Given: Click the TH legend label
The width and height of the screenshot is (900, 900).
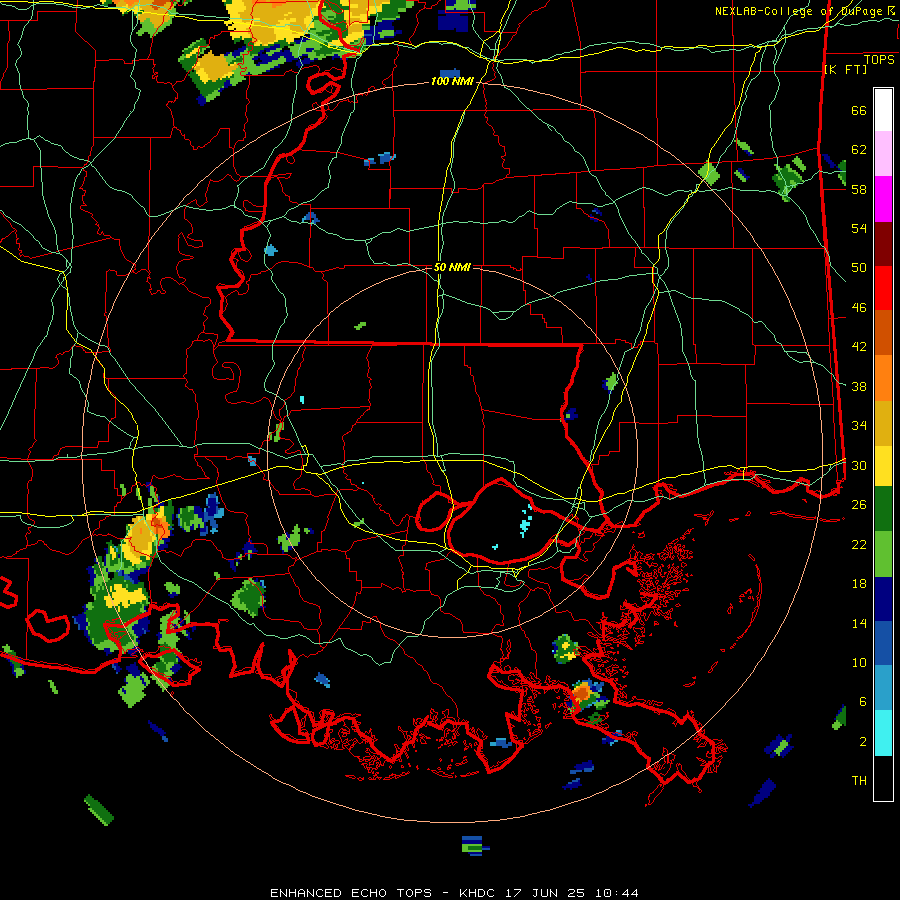Looking at the screenshot, I should 859,781.
